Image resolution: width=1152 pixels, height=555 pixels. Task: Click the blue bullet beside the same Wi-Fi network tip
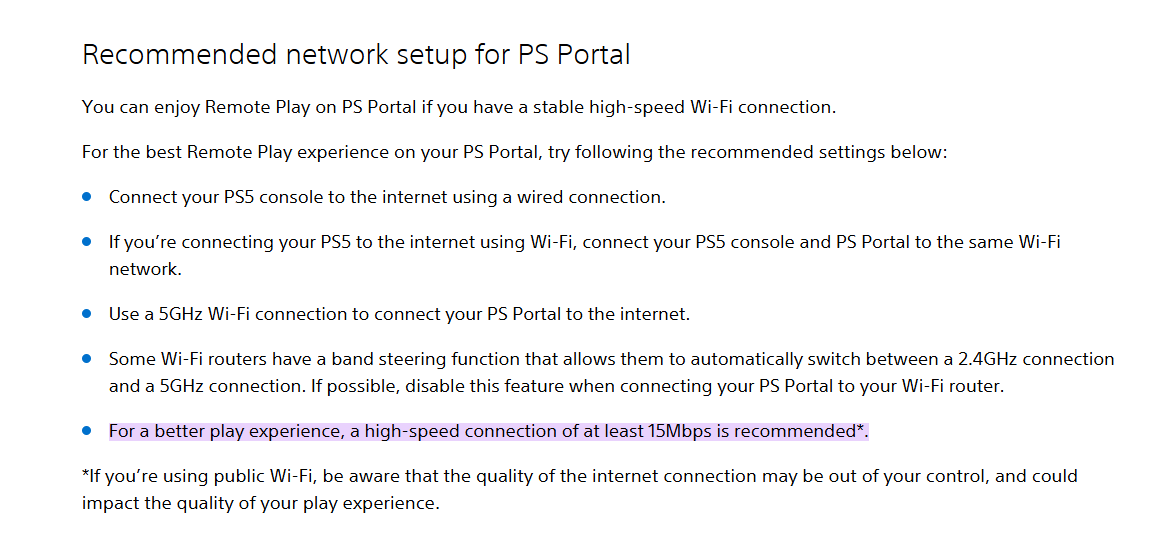pos(87,241)
